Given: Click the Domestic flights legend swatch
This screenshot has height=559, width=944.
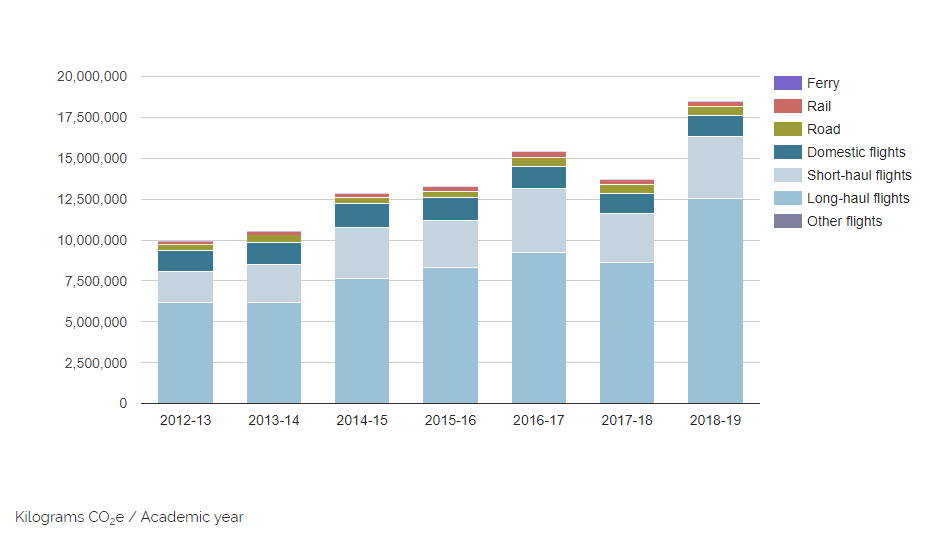Looking at the screenshot, I should point(787,152).
